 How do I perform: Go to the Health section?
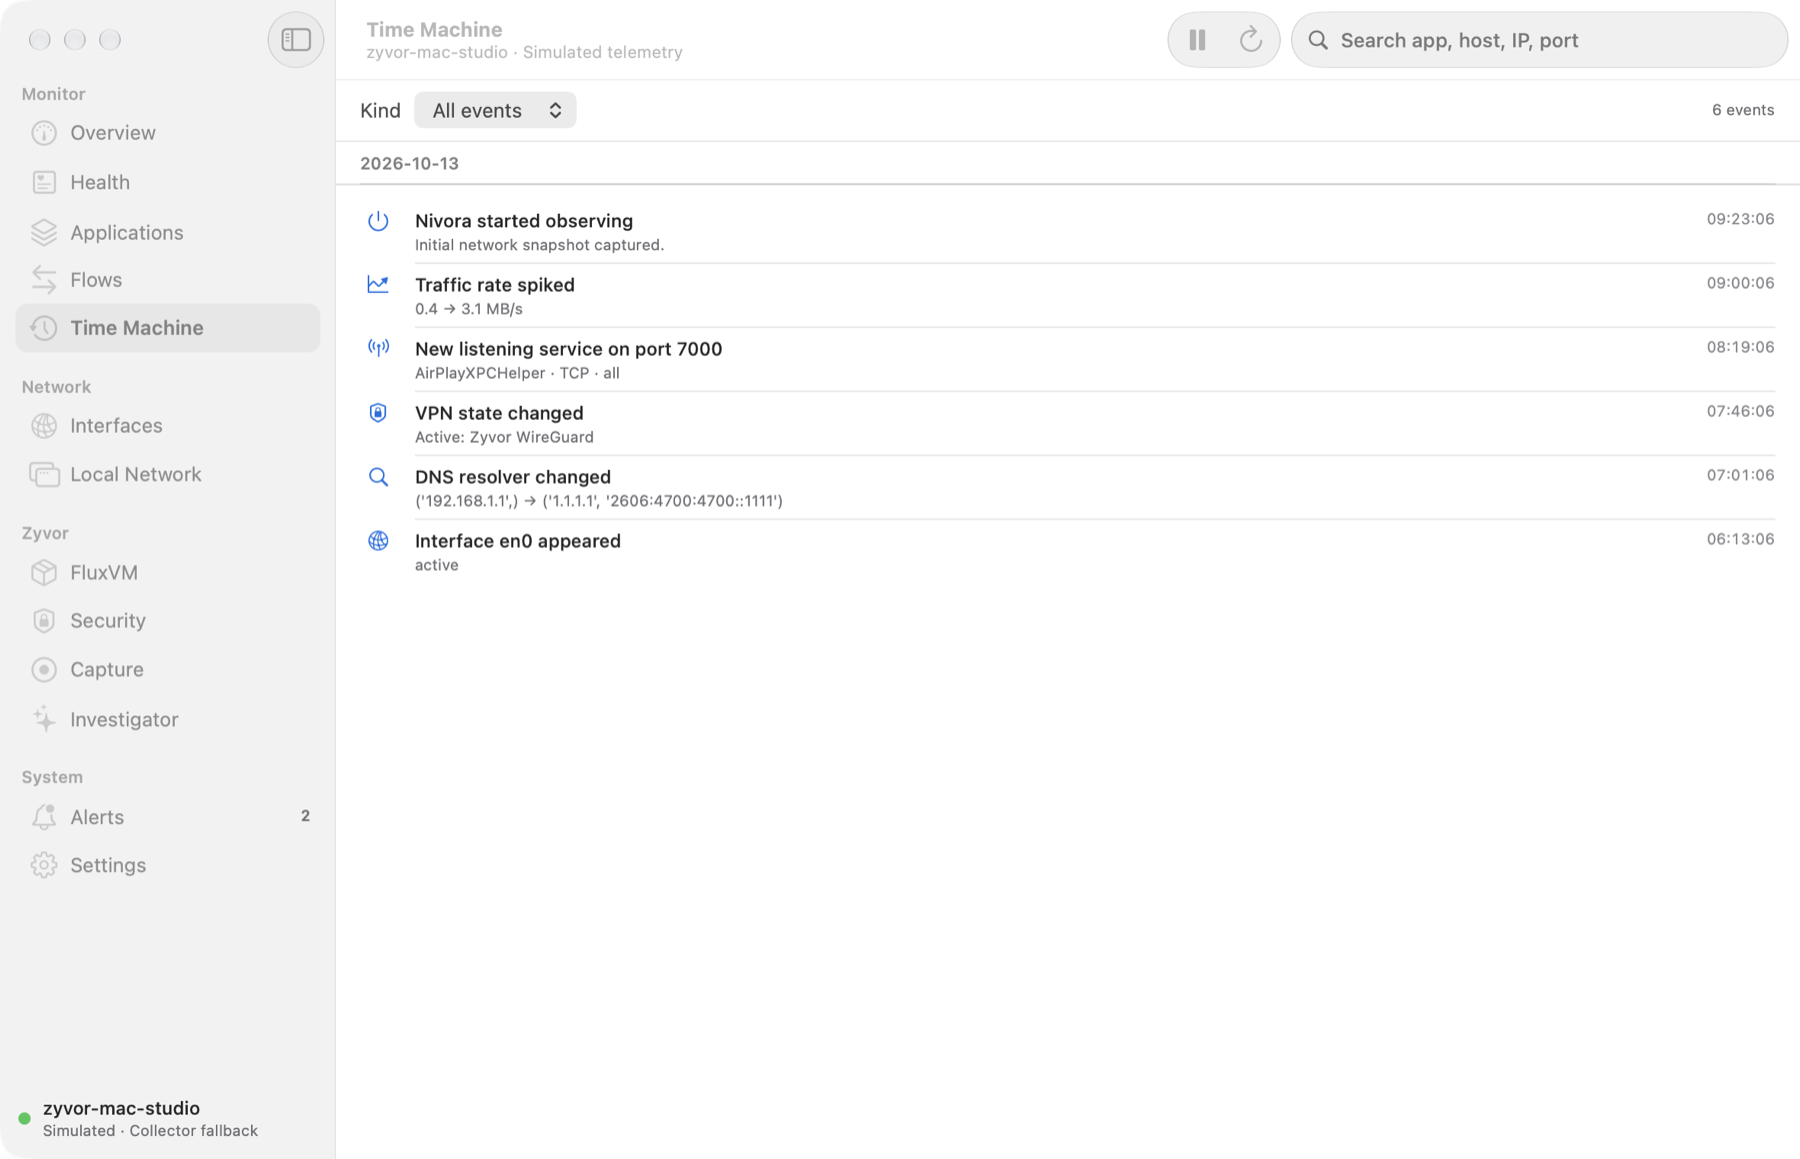[x=168, y=182]
